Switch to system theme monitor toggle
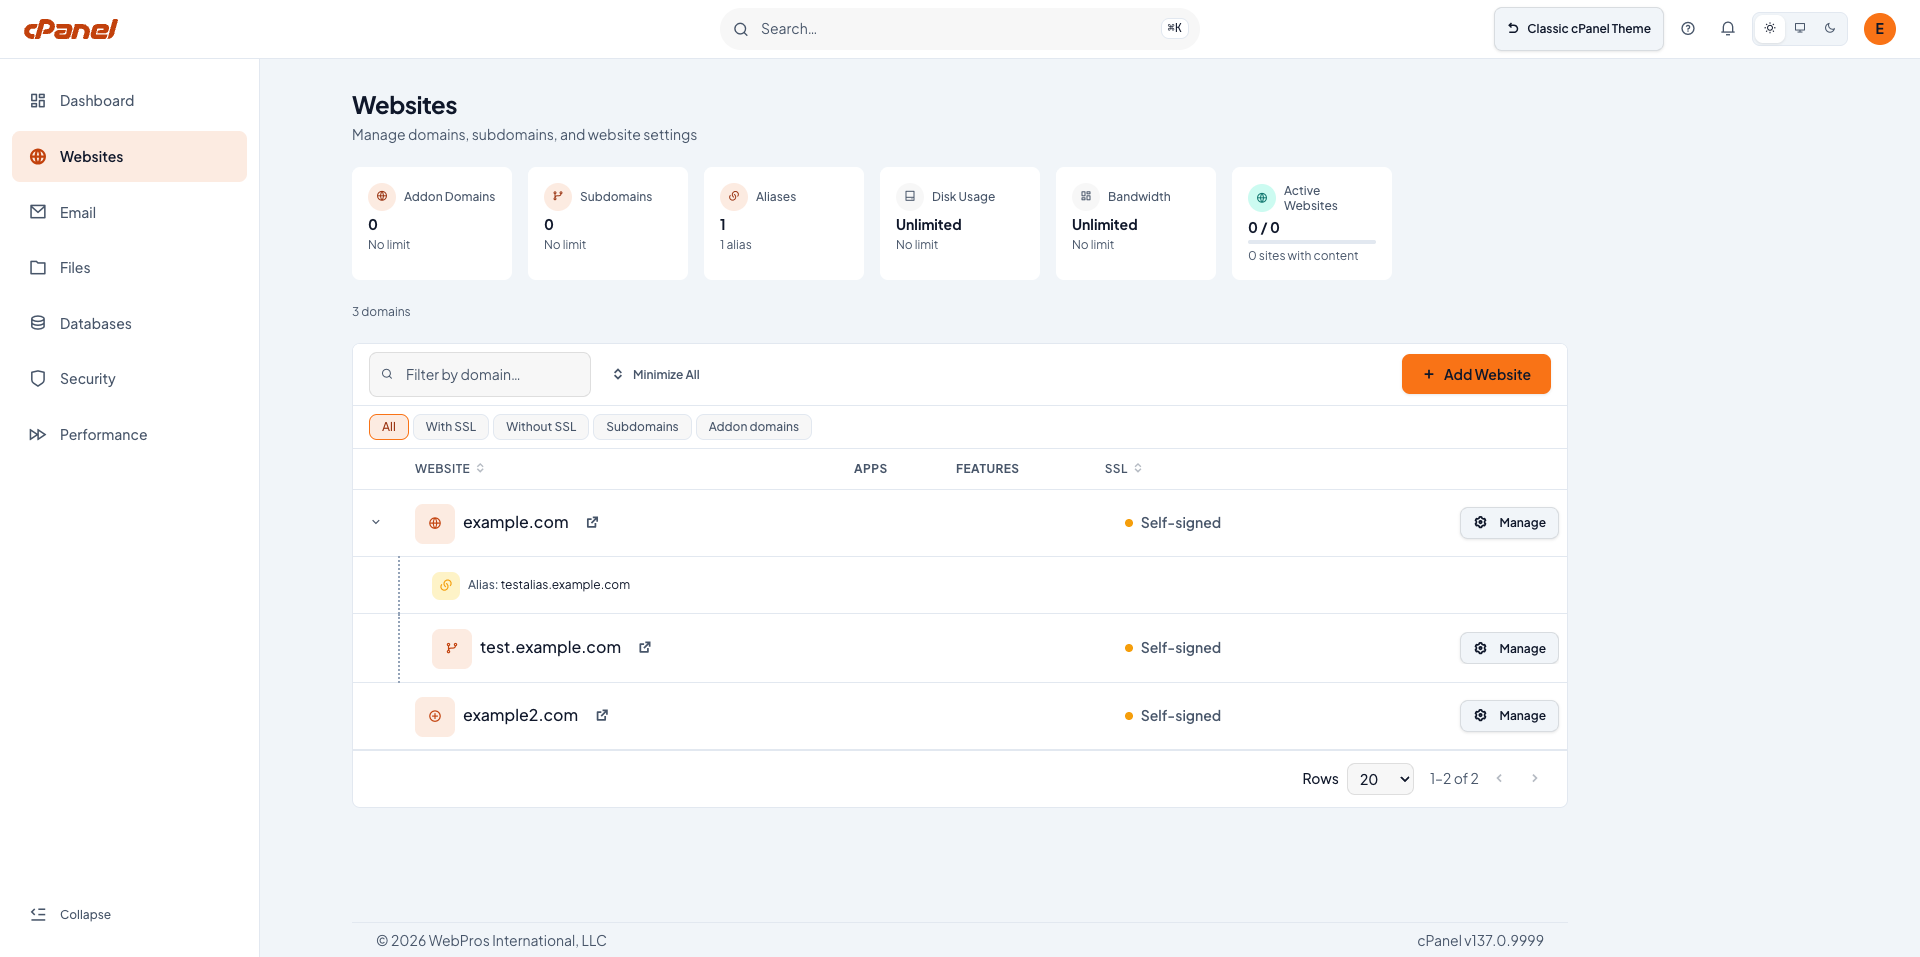The width and height of the screenshot is (1920, 957). coord(1800,28)
